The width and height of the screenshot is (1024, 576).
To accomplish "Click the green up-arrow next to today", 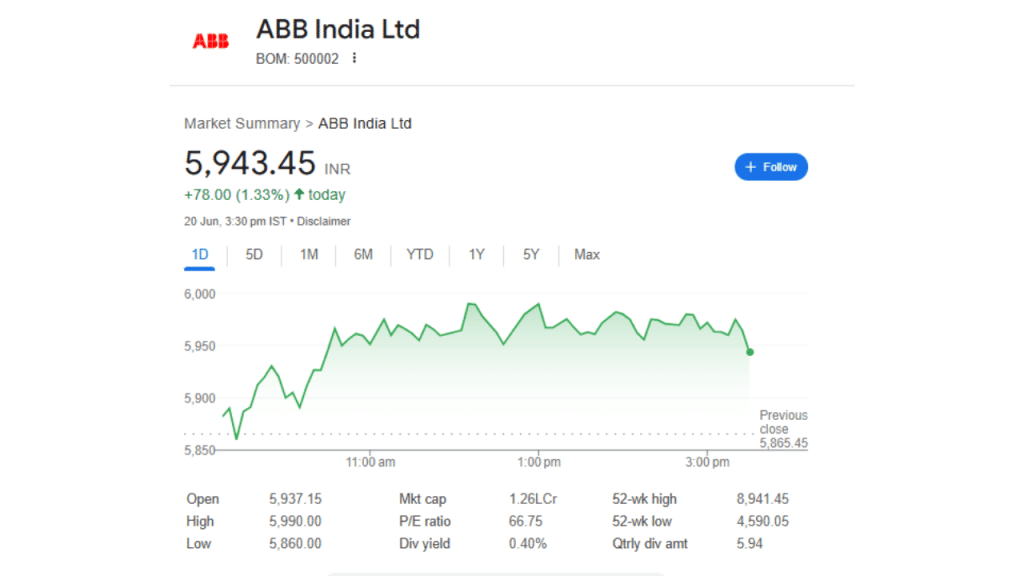I will [299, 194].
